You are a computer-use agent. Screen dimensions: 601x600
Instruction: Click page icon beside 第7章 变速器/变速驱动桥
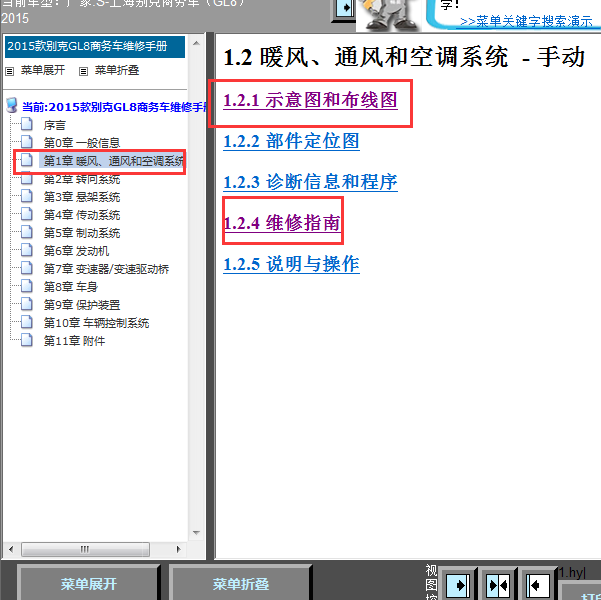pos(27,268)
